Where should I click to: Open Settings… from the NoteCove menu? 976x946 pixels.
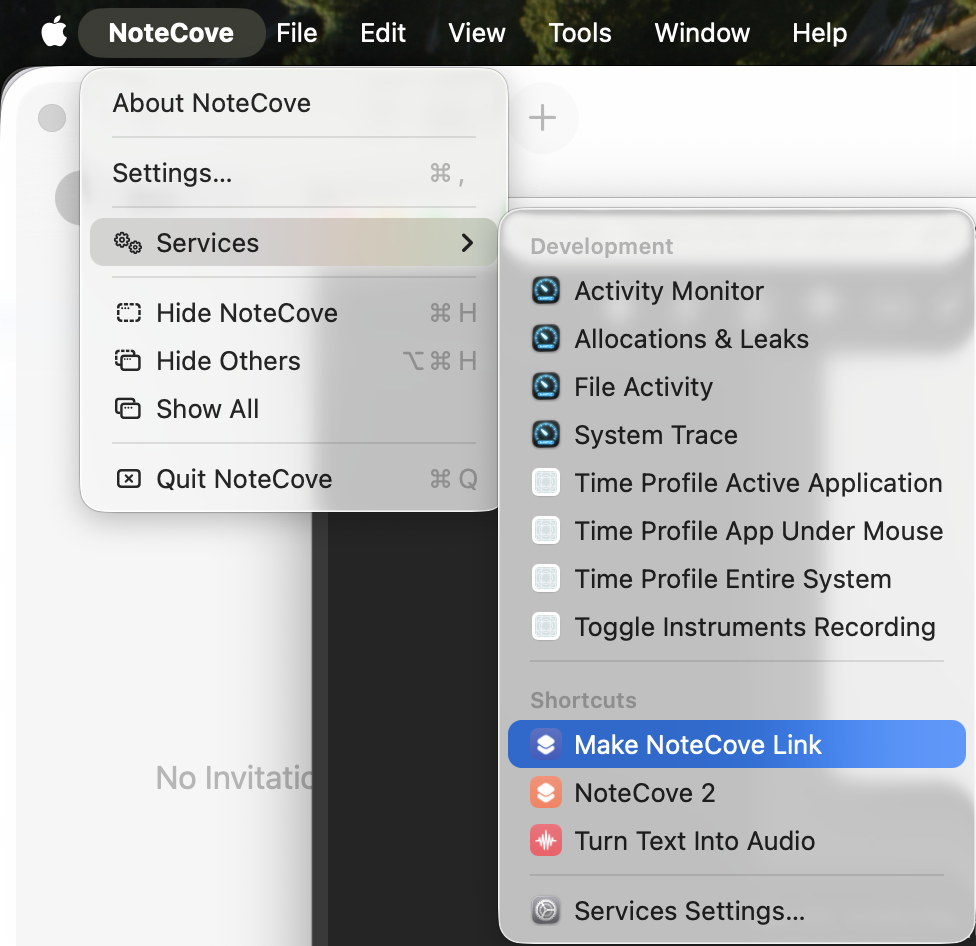coord(294,173)
